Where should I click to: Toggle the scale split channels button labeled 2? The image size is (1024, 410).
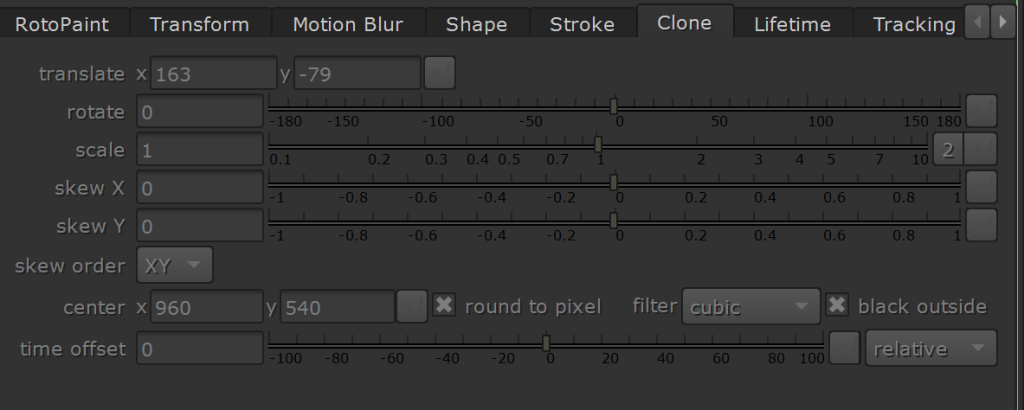pos(948,150)
